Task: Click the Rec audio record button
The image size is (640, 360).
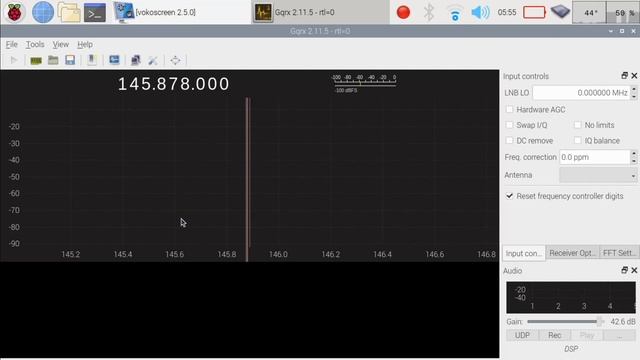Action: [x=554, y=335]
